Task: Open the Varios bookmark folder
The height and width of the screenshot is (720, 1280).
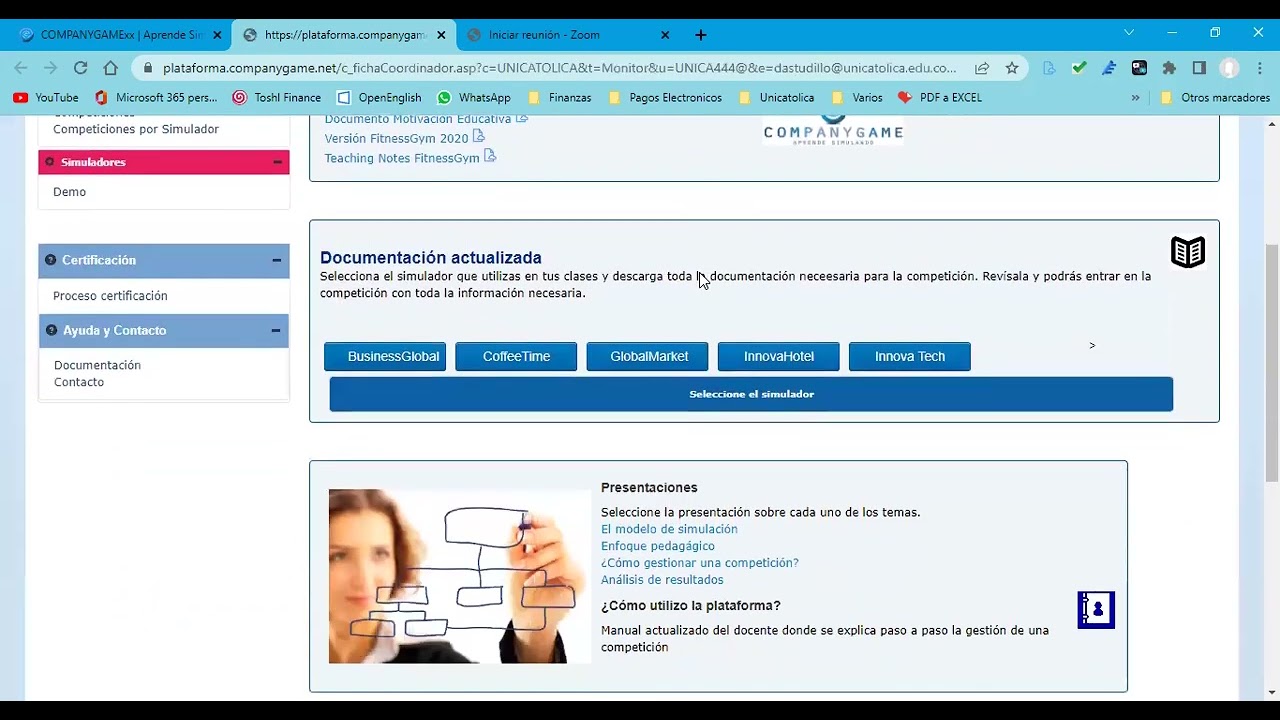Action: coord(857,98)
